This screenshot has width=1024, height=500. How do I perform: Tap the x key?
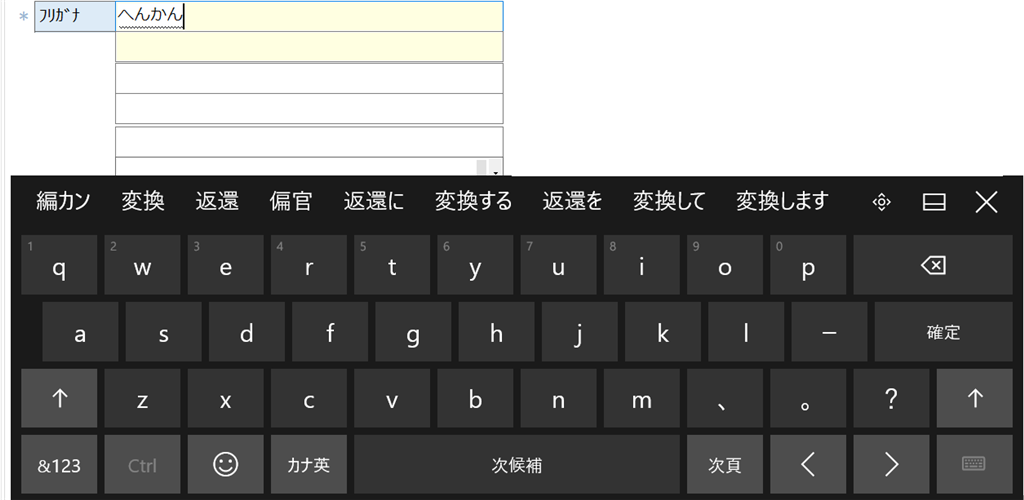(x=225, y=398)
